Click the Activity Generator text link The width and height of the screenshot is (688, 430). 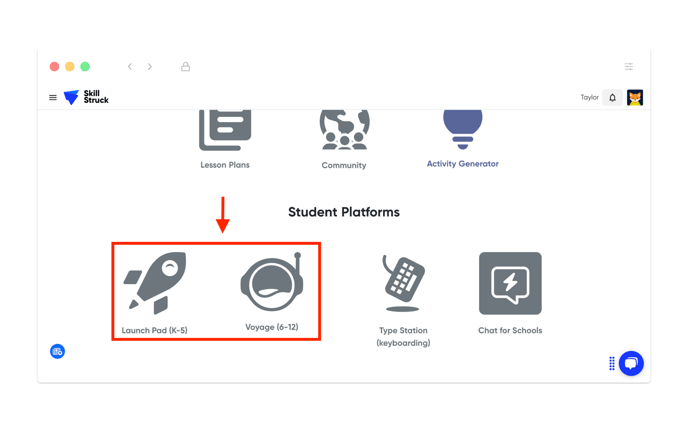(x=462, y=164)
